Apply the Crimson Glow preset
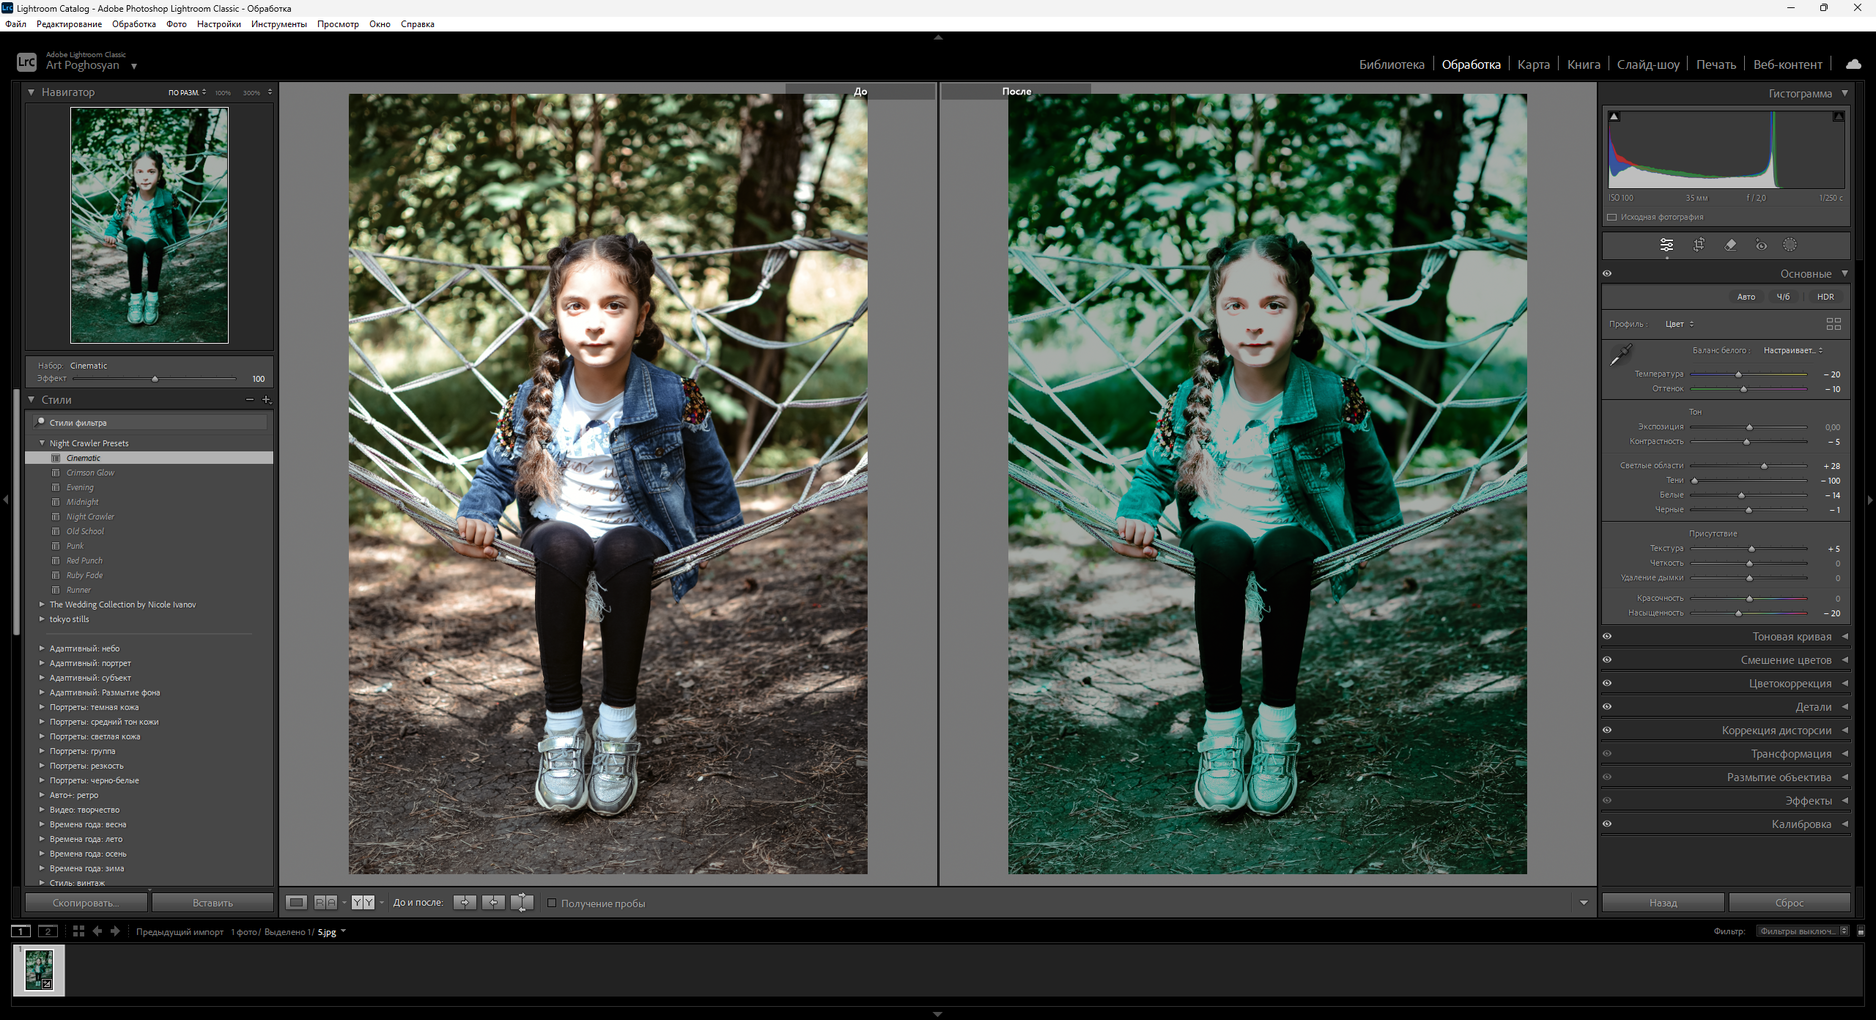The image size is (1876, 1020). coord(150,473)
